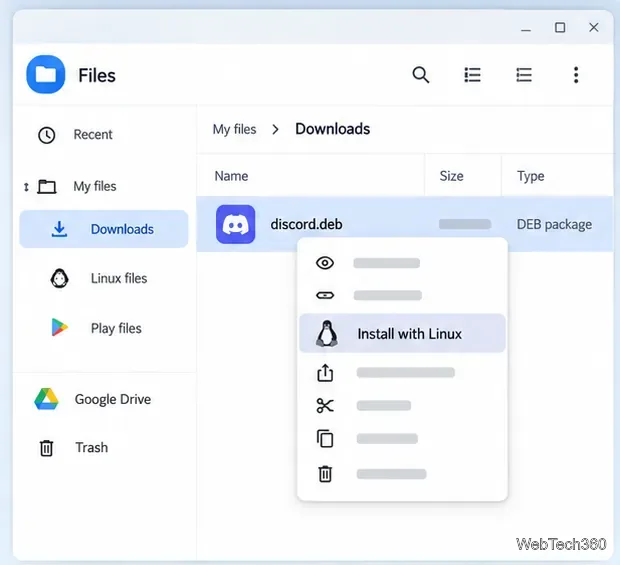Switch view using first list-view icon
620x565 pixels.
point(472,75)
